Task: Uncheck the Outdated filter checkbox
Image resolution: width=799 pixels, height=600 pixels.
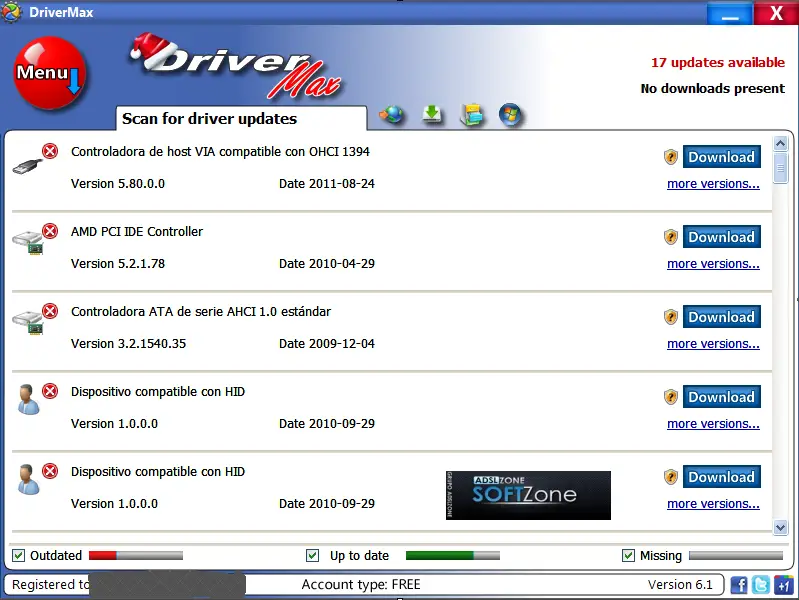Action: click(18, 555)
